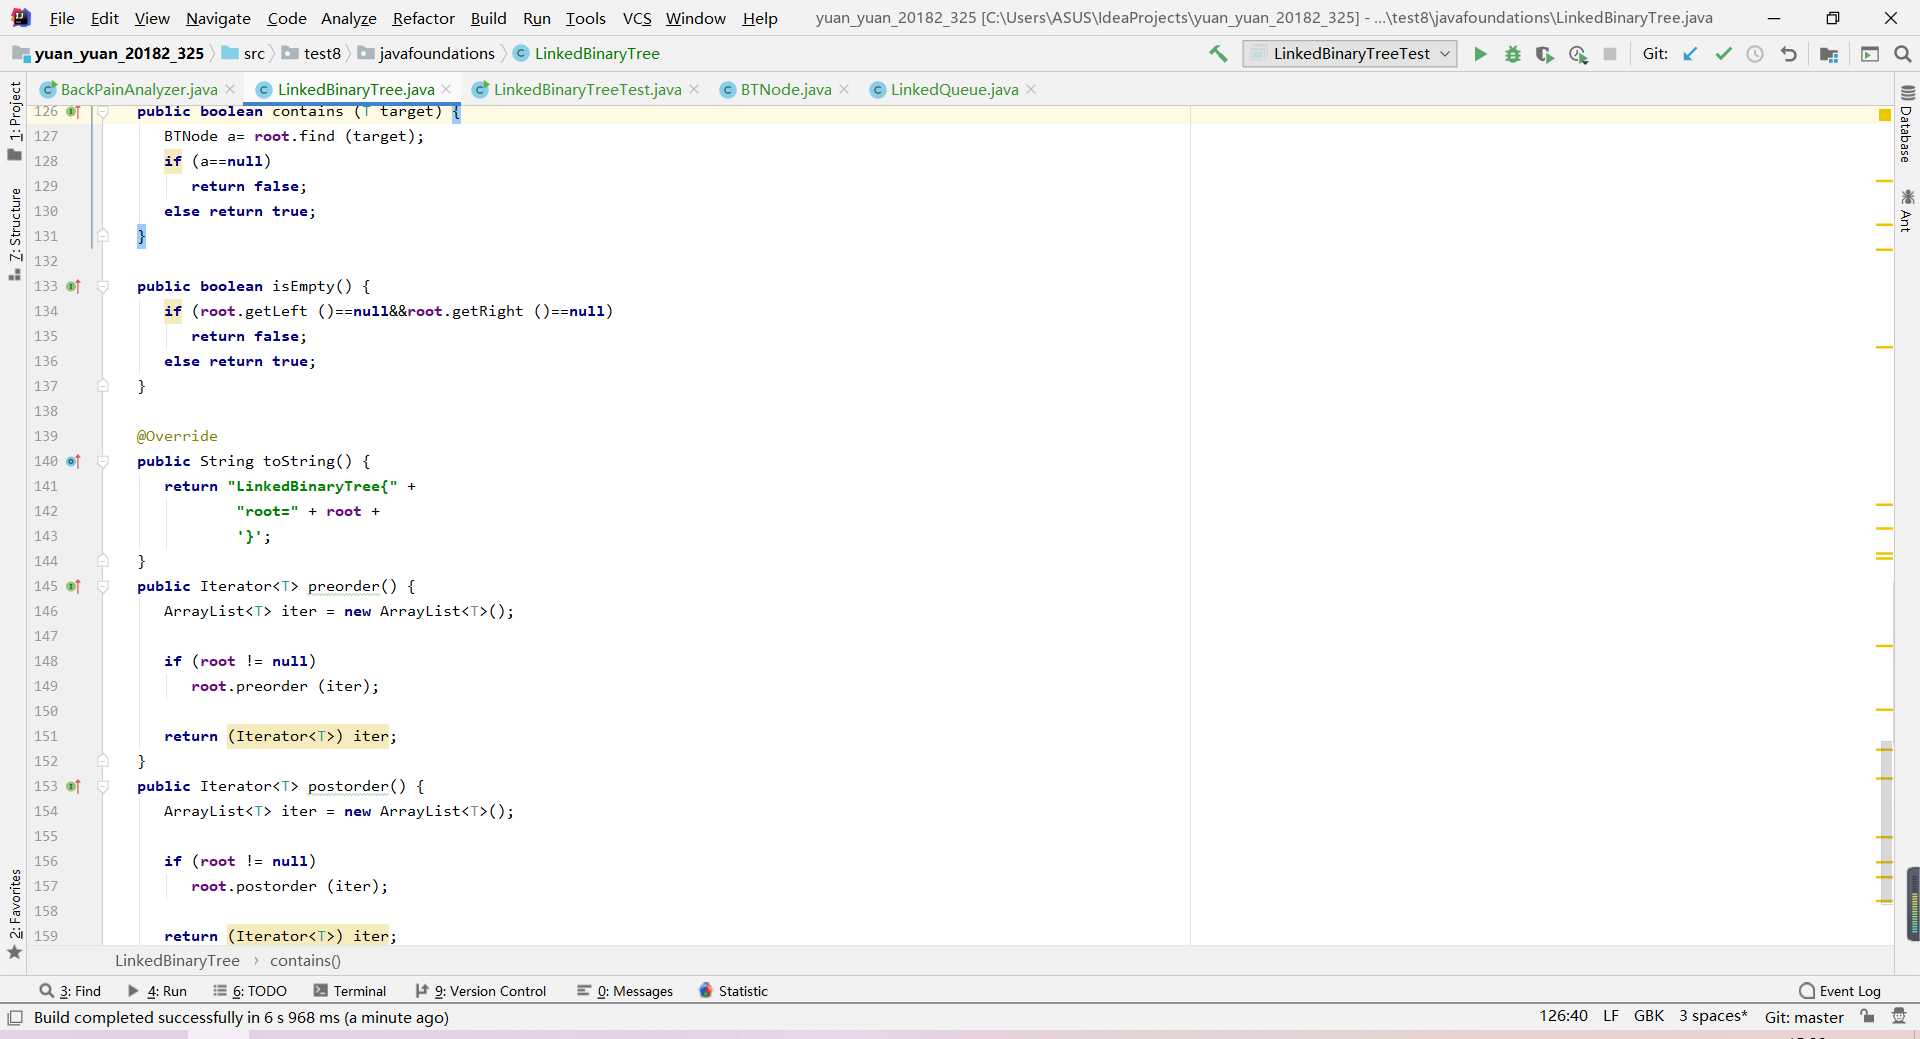
Task: Toggle tool window quick access icon
Action: pos(15,1017)
